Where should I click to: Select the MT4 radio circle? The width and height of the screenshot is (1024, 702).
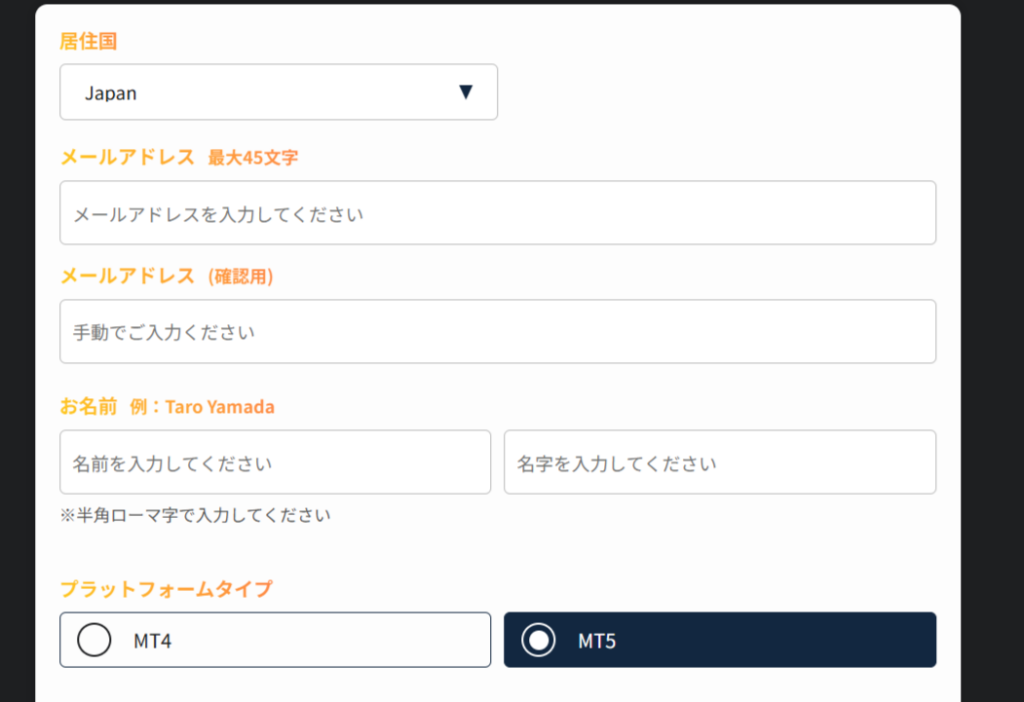94,640
